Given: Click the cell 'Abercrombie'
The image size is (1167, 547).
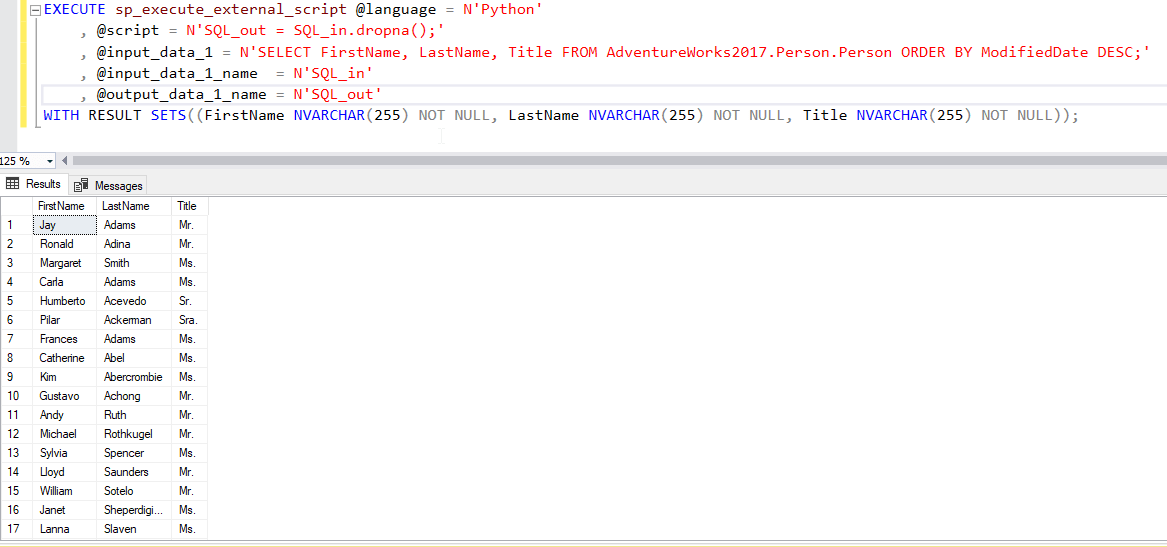Looking at the screenshot, I should pyautogui.click(x=134, y=377).
